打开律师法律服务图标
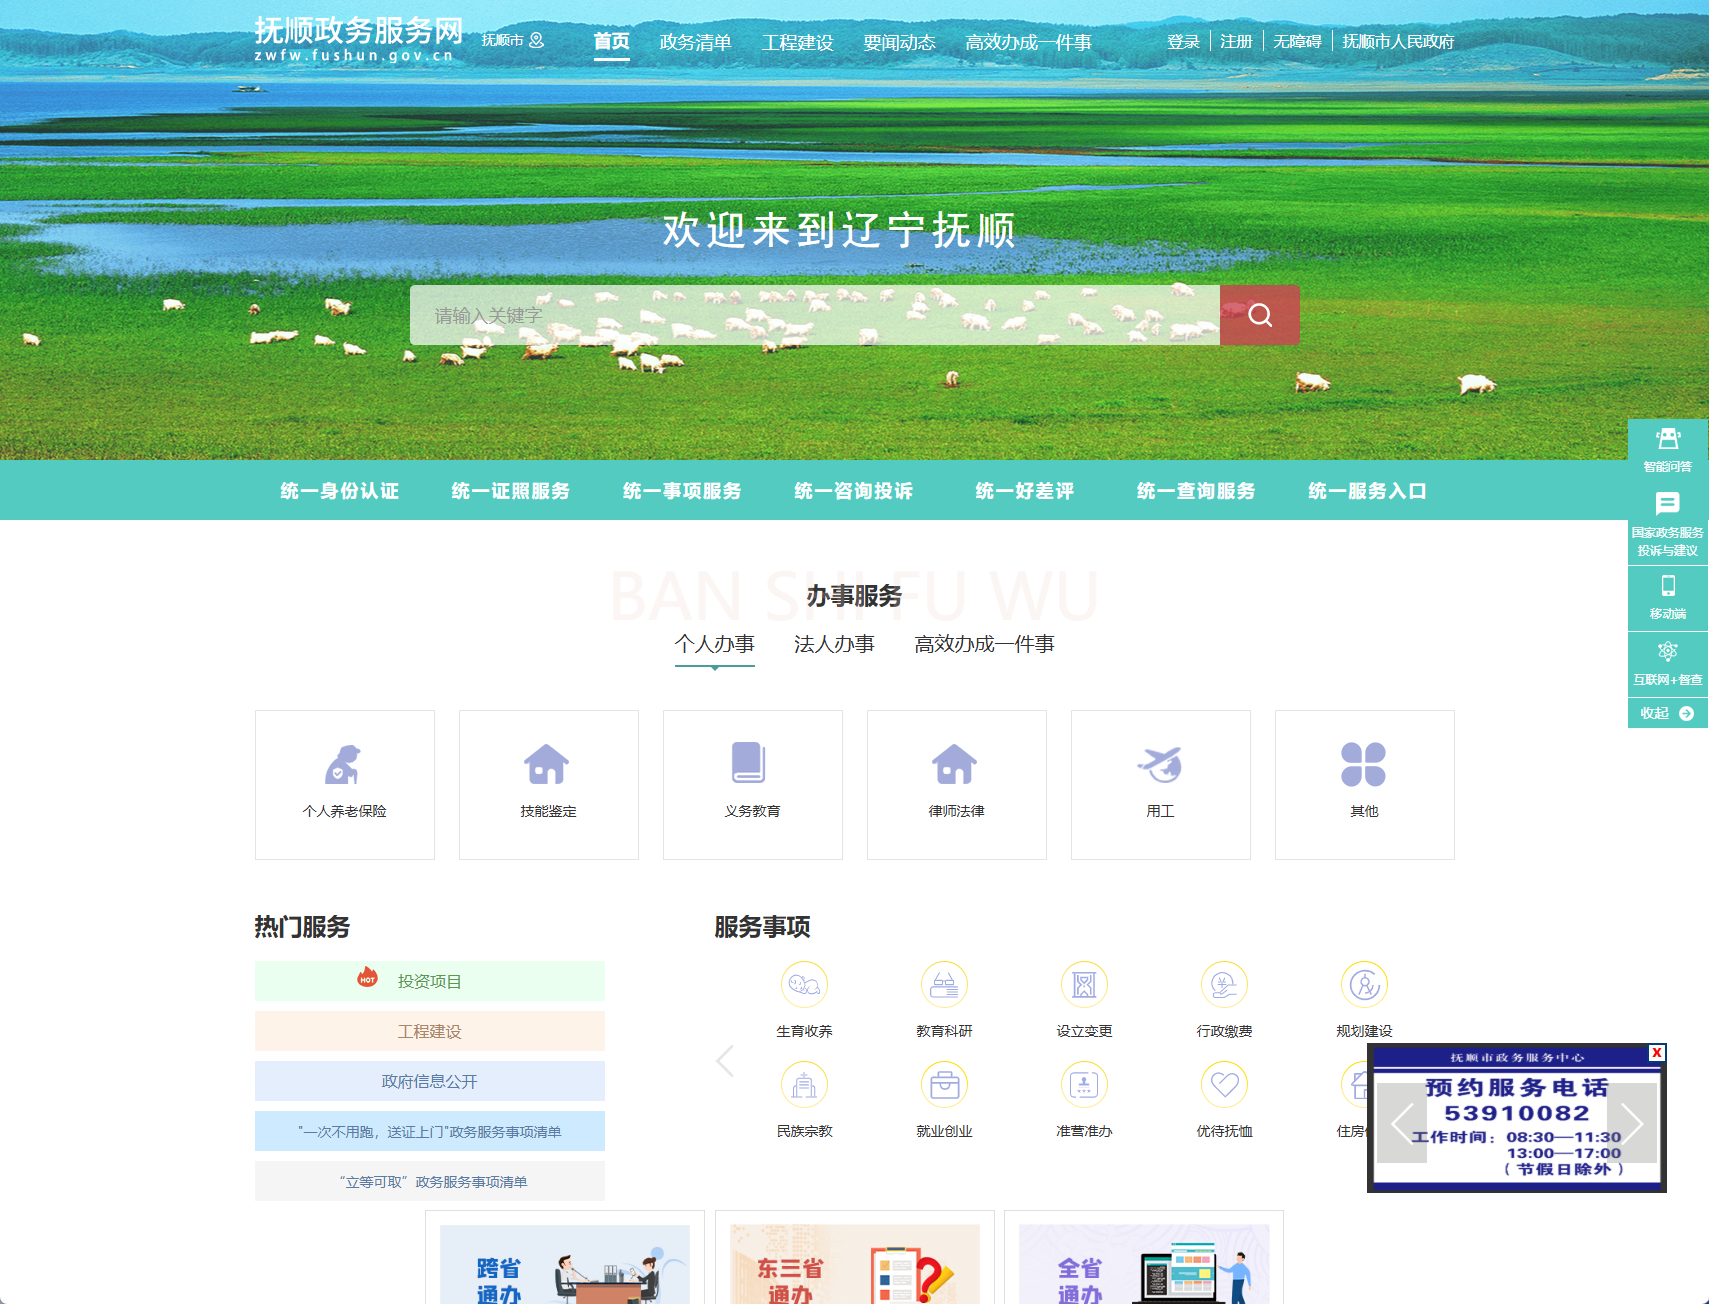This screenshot has width=1709, height=1304. (955, 766)
